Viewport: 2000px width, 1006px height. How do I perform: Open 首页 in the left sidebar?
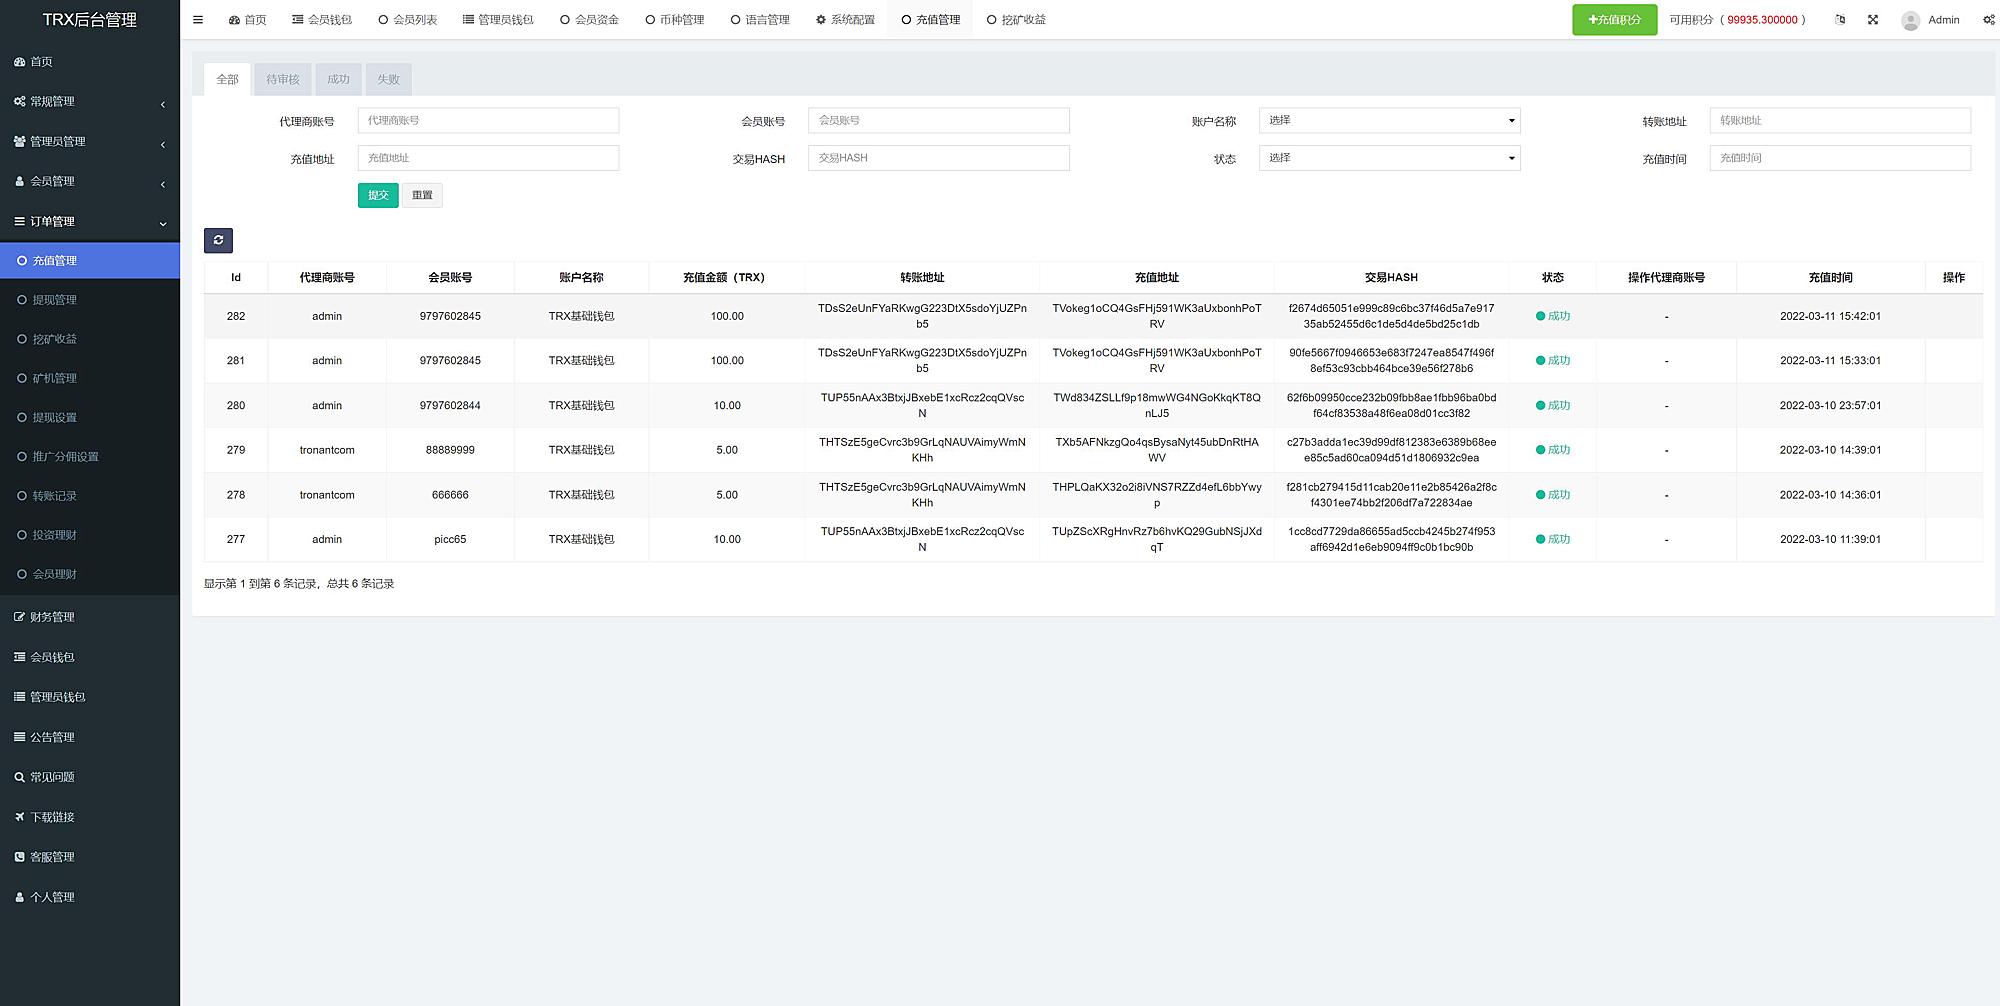[42, 62]
